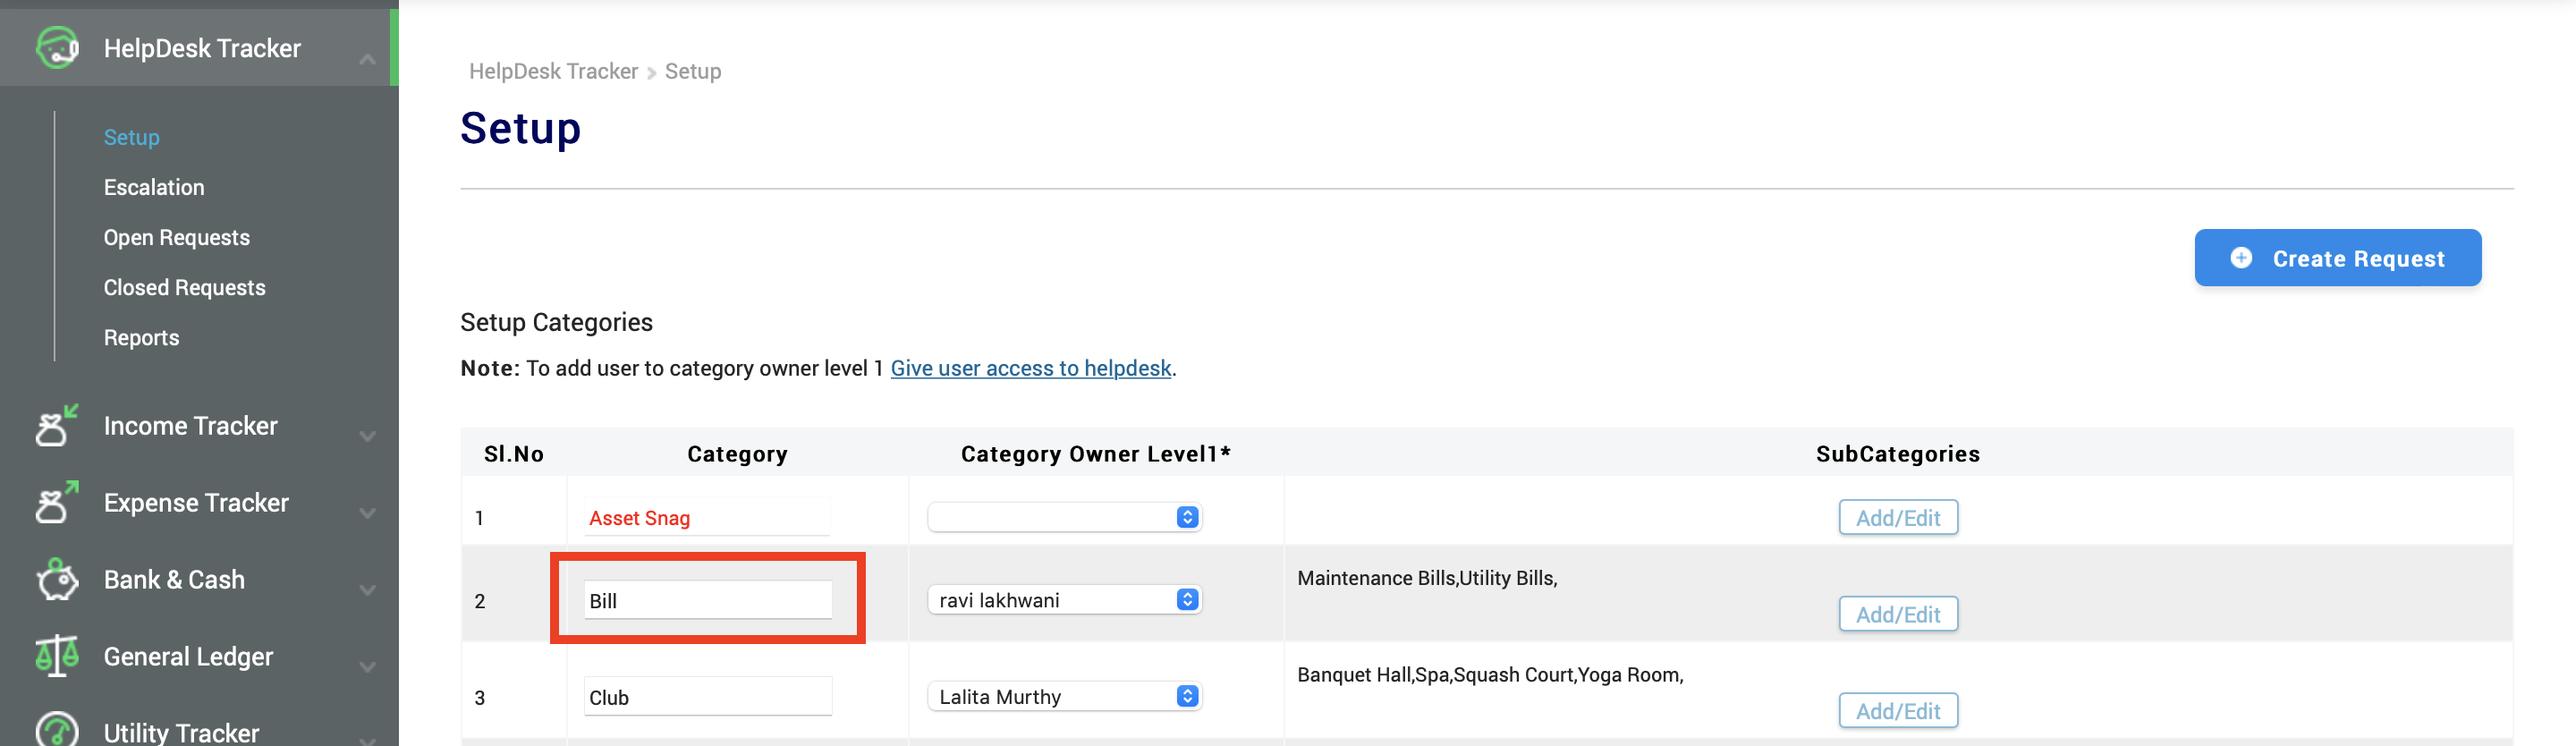Click Add/Edit for the Bill row
The width and height of the screenshot is (2576, 746).
1897,614
